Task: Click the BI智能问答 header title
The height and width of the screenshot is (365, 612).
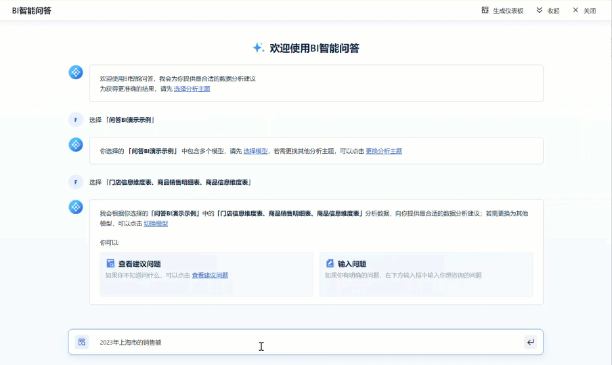Action: click(32, 11)
